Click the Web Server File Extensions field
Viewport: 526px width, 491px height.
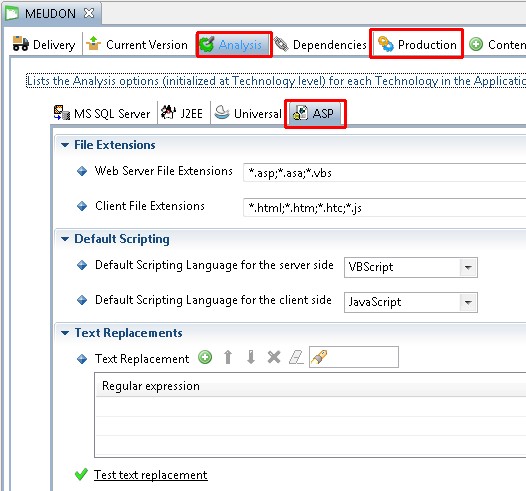384,173
